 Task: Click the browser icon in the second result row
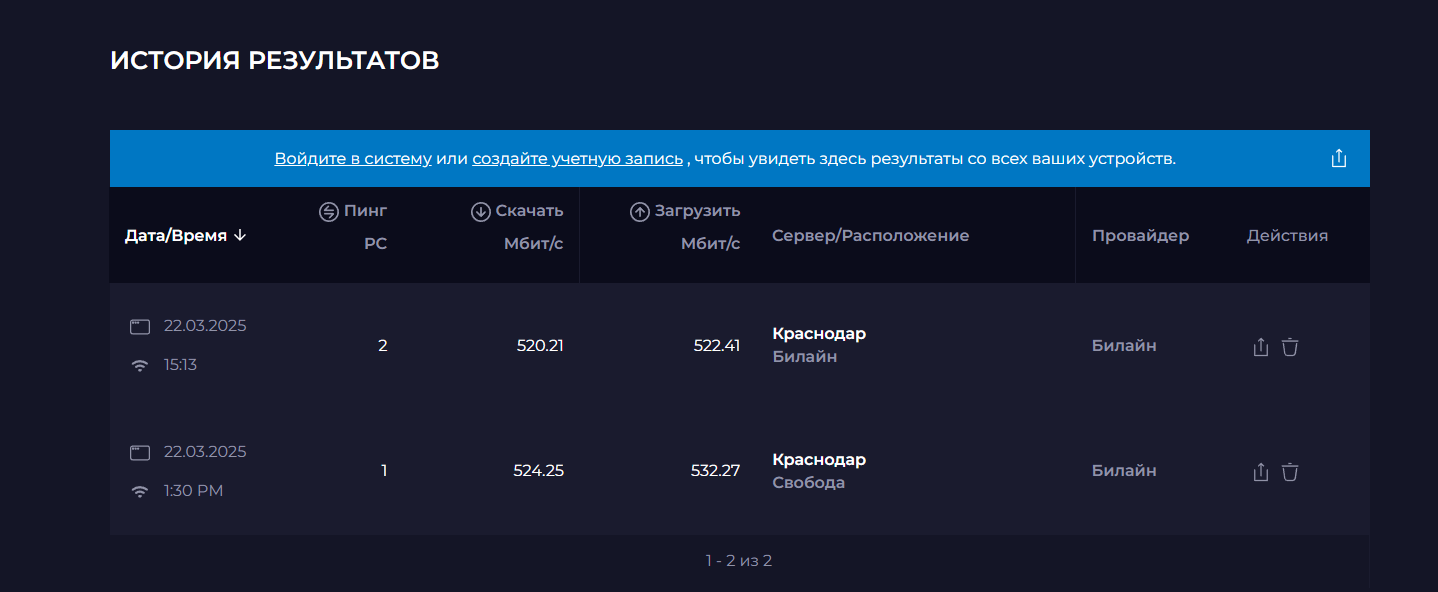coord(140,453)
